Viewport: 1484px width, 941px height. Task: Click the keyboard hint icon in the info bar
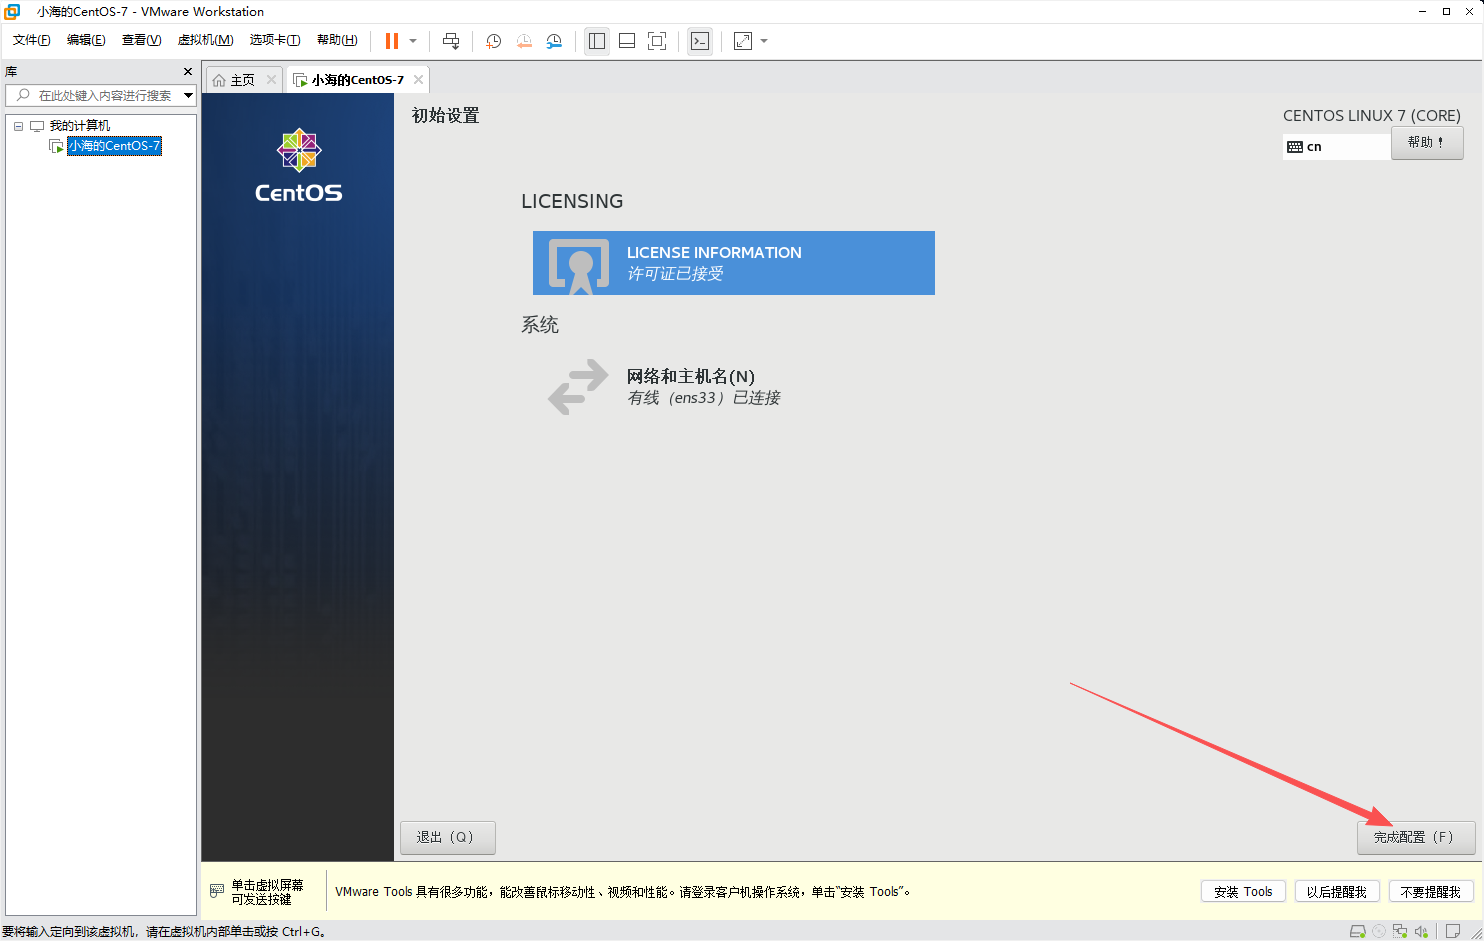(217, 891)
